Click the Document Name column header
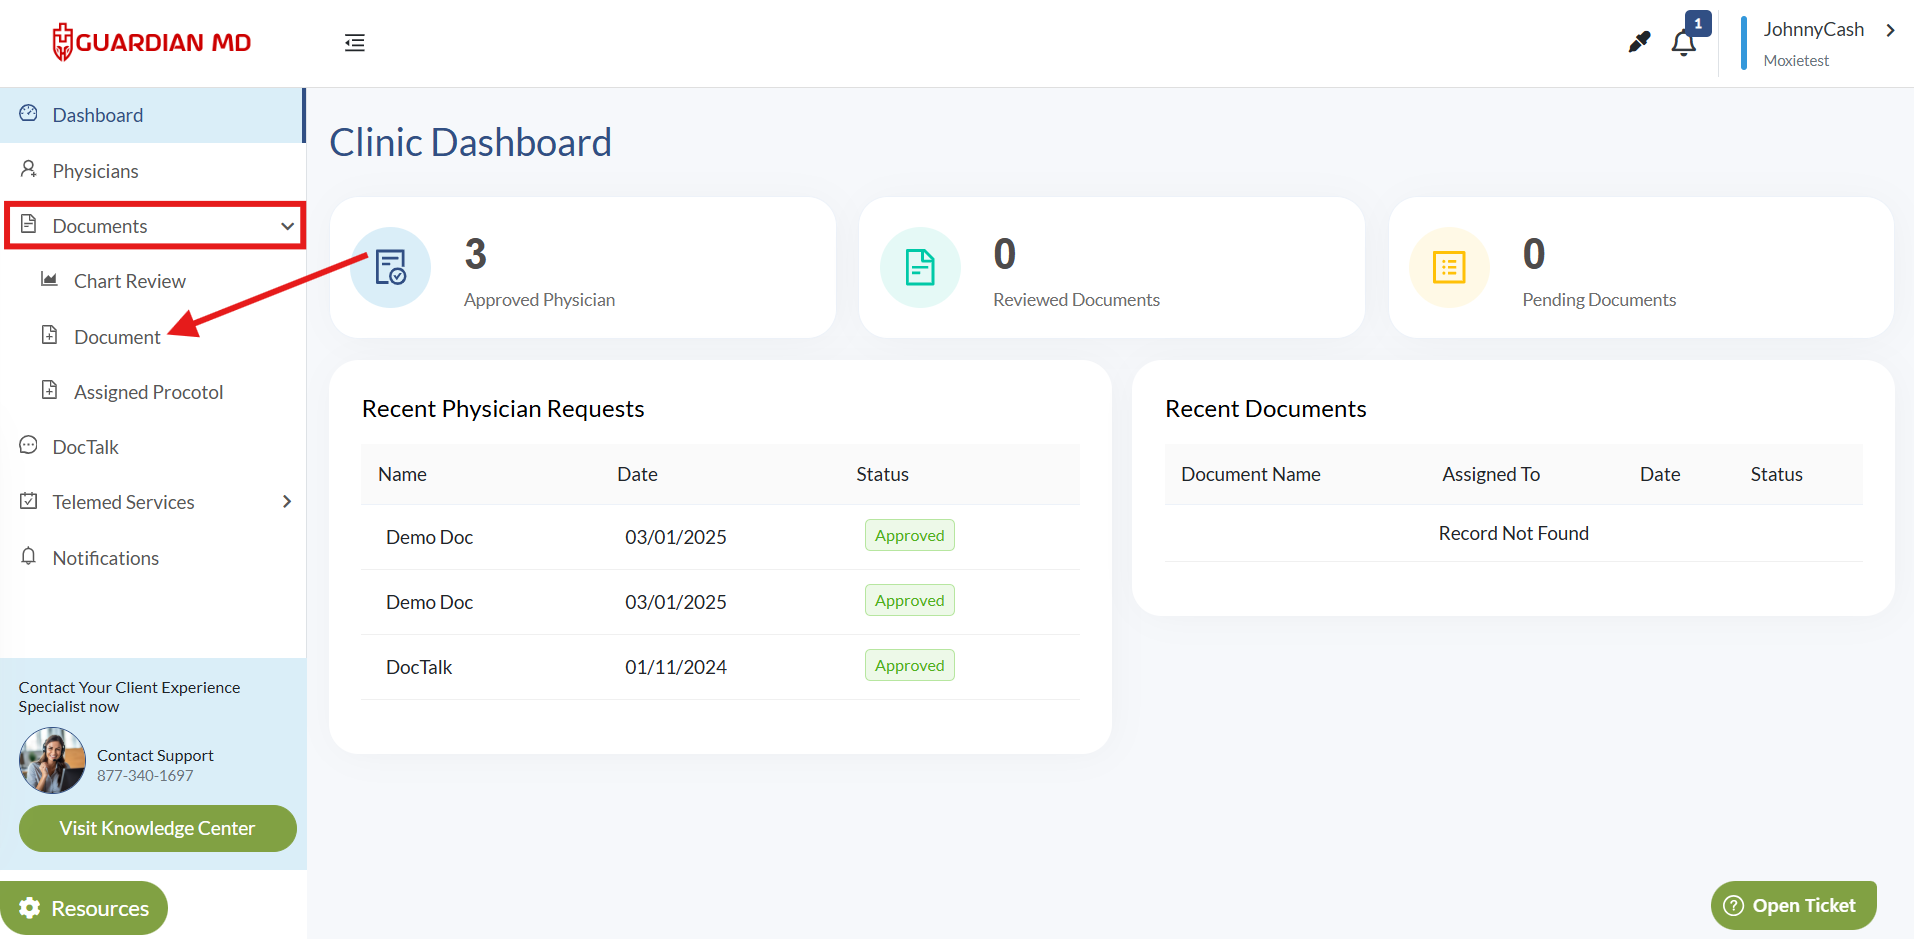Viewport: 1914px width, 939px height. [1251, 474]
